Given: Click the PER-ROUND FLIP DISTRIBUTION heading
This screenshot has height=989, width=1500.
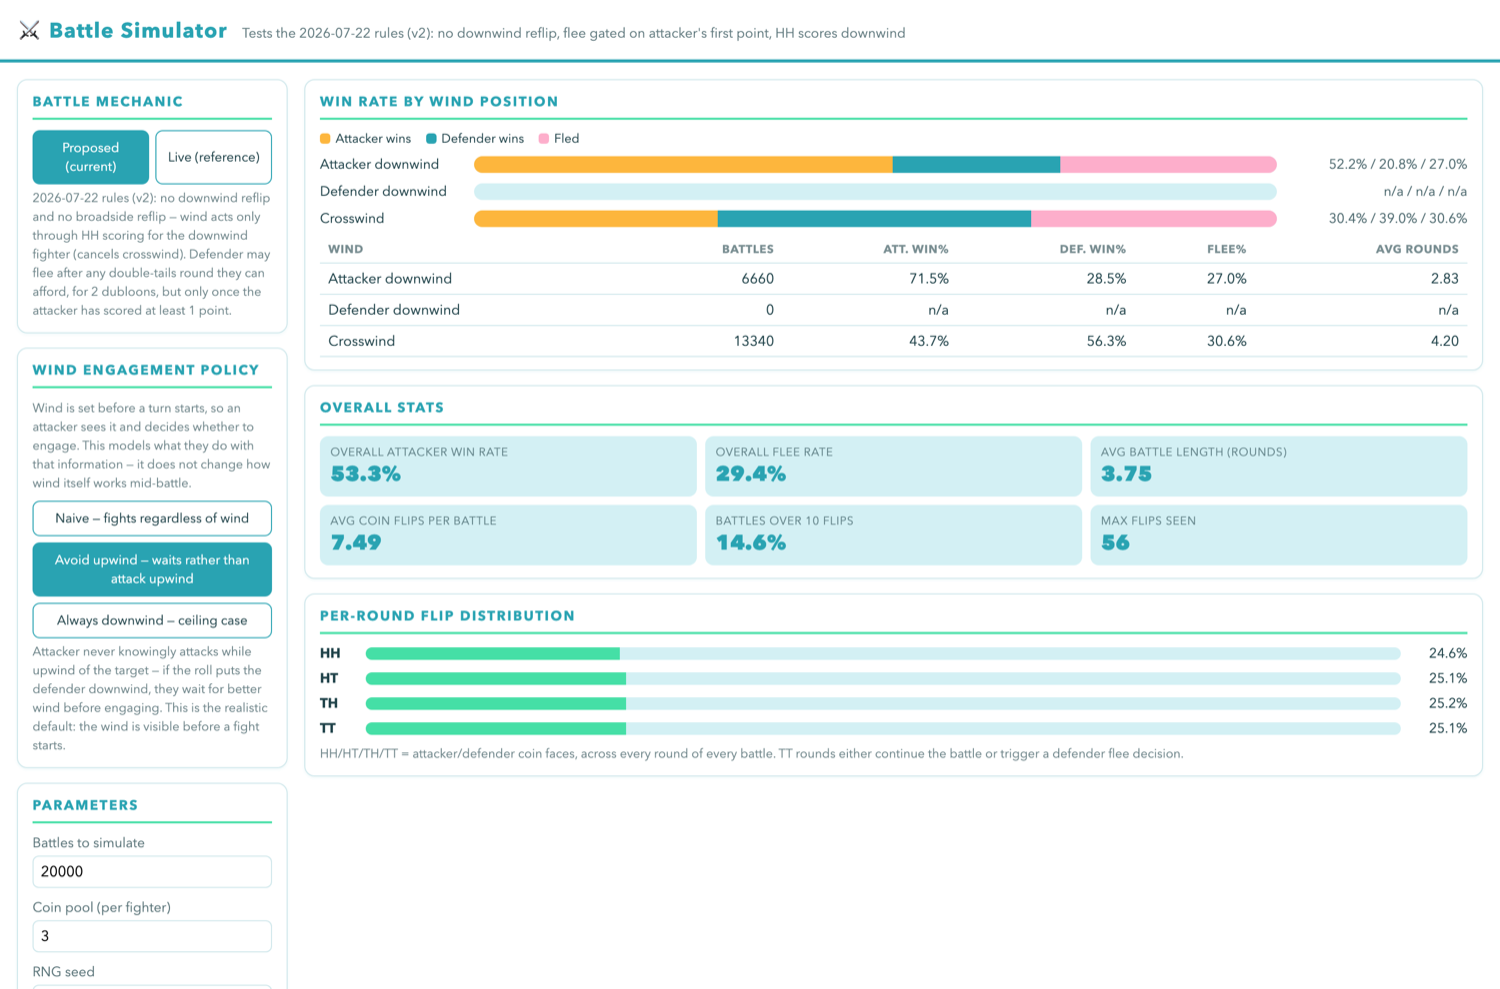Looking at the screenshot, I should (447, 616).
